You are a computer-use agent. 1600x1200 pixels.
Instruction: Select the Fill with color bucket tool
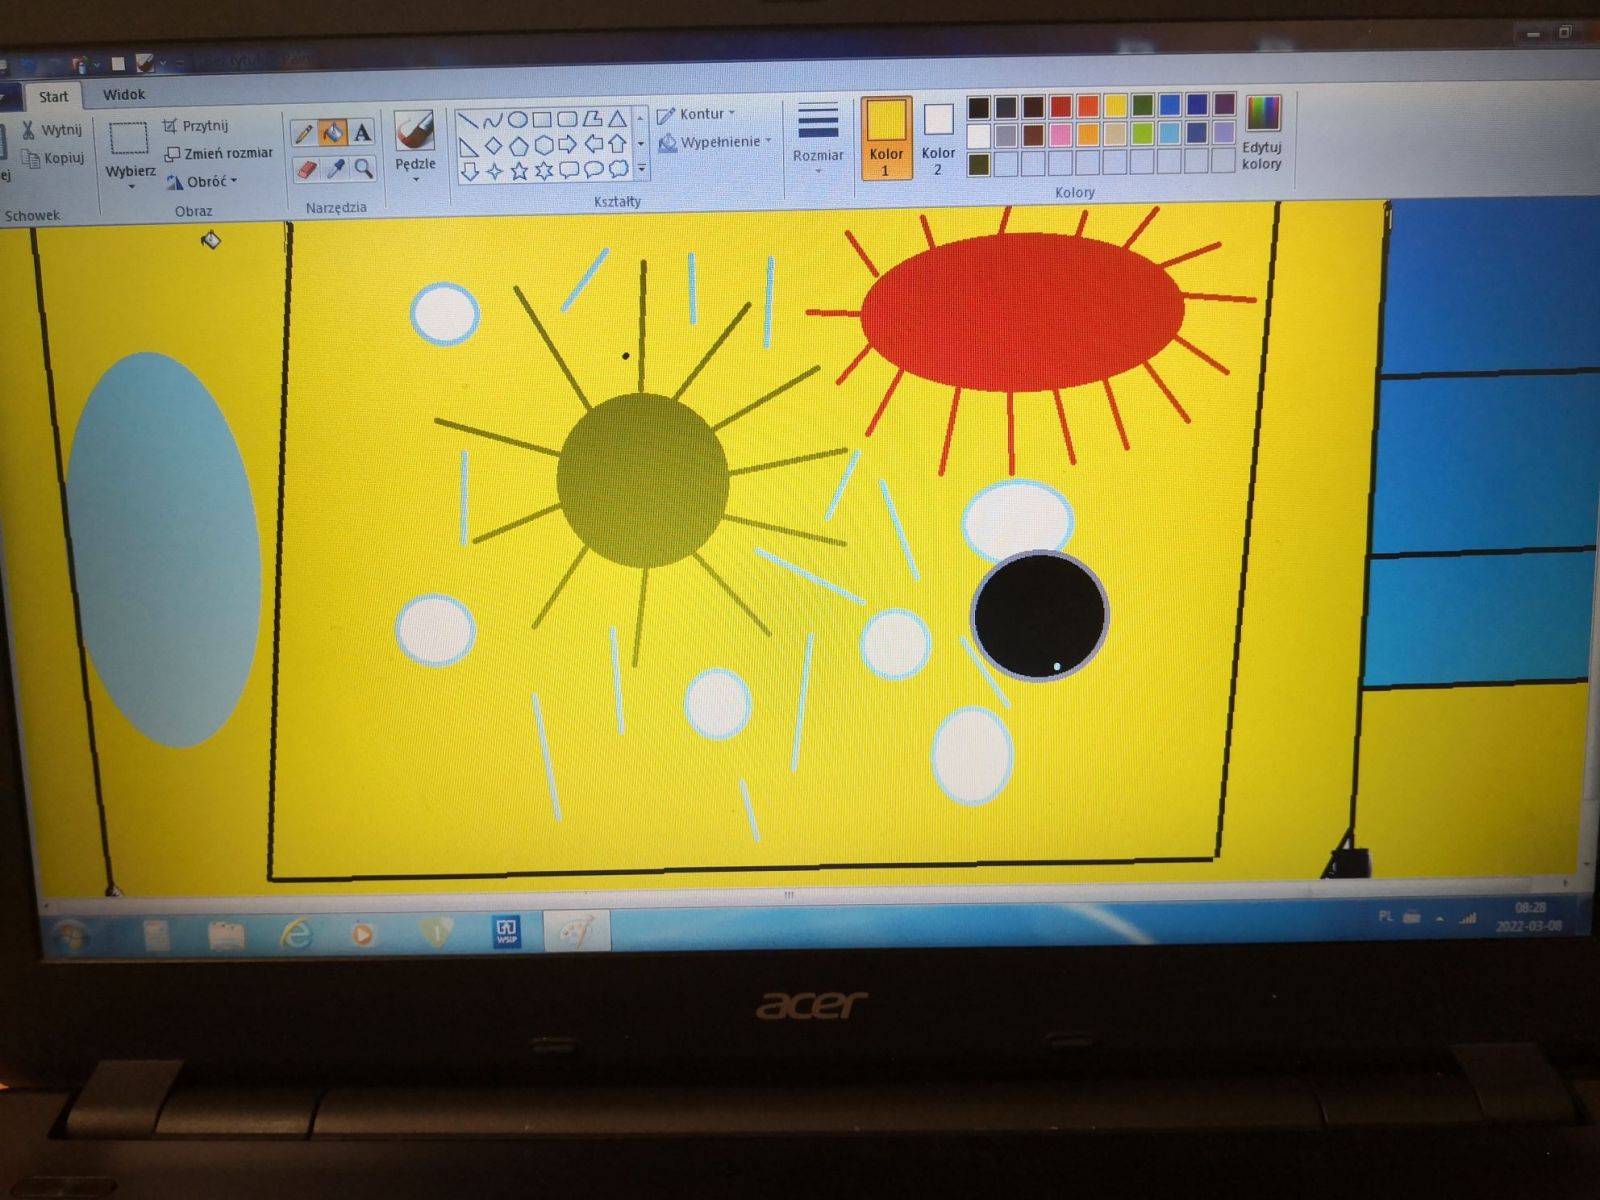333,132
